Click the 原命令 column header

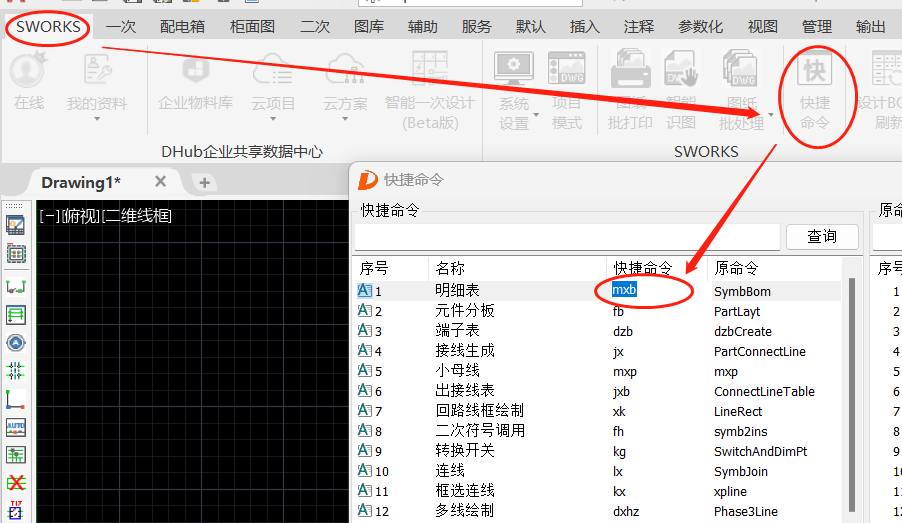pos(736,268)
